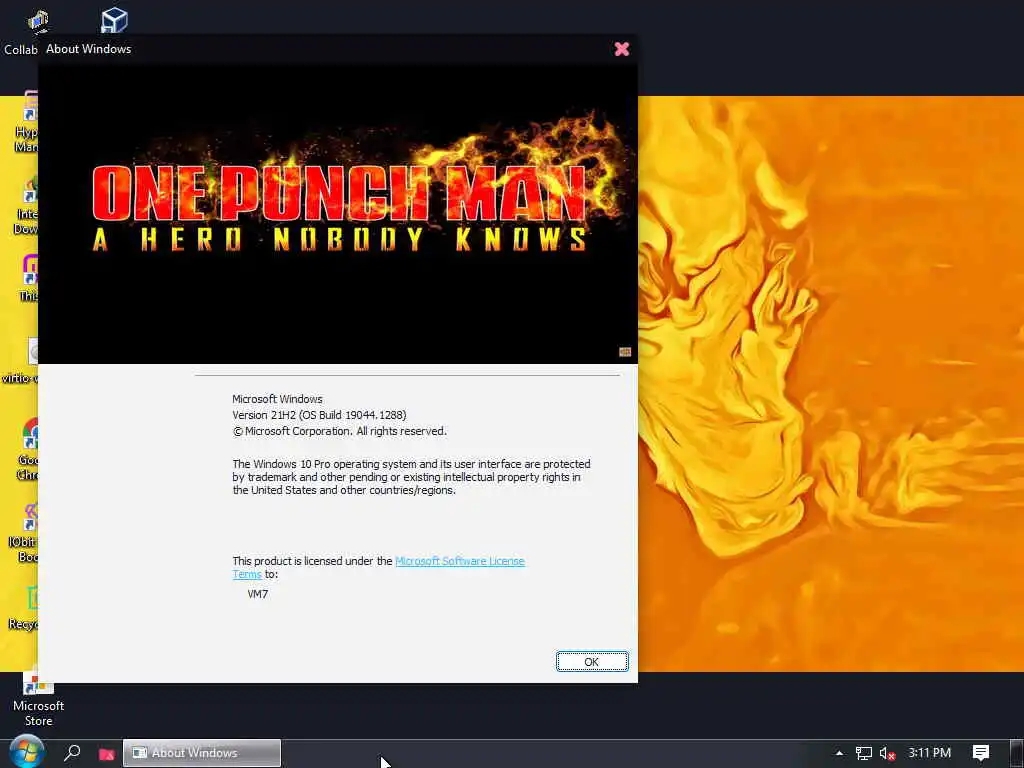This screenshot has height=768, width=1024.
Task: Select the Hyper-V Manager desktop shortcut
Action: pyautogui.click(x=27, y=122)
